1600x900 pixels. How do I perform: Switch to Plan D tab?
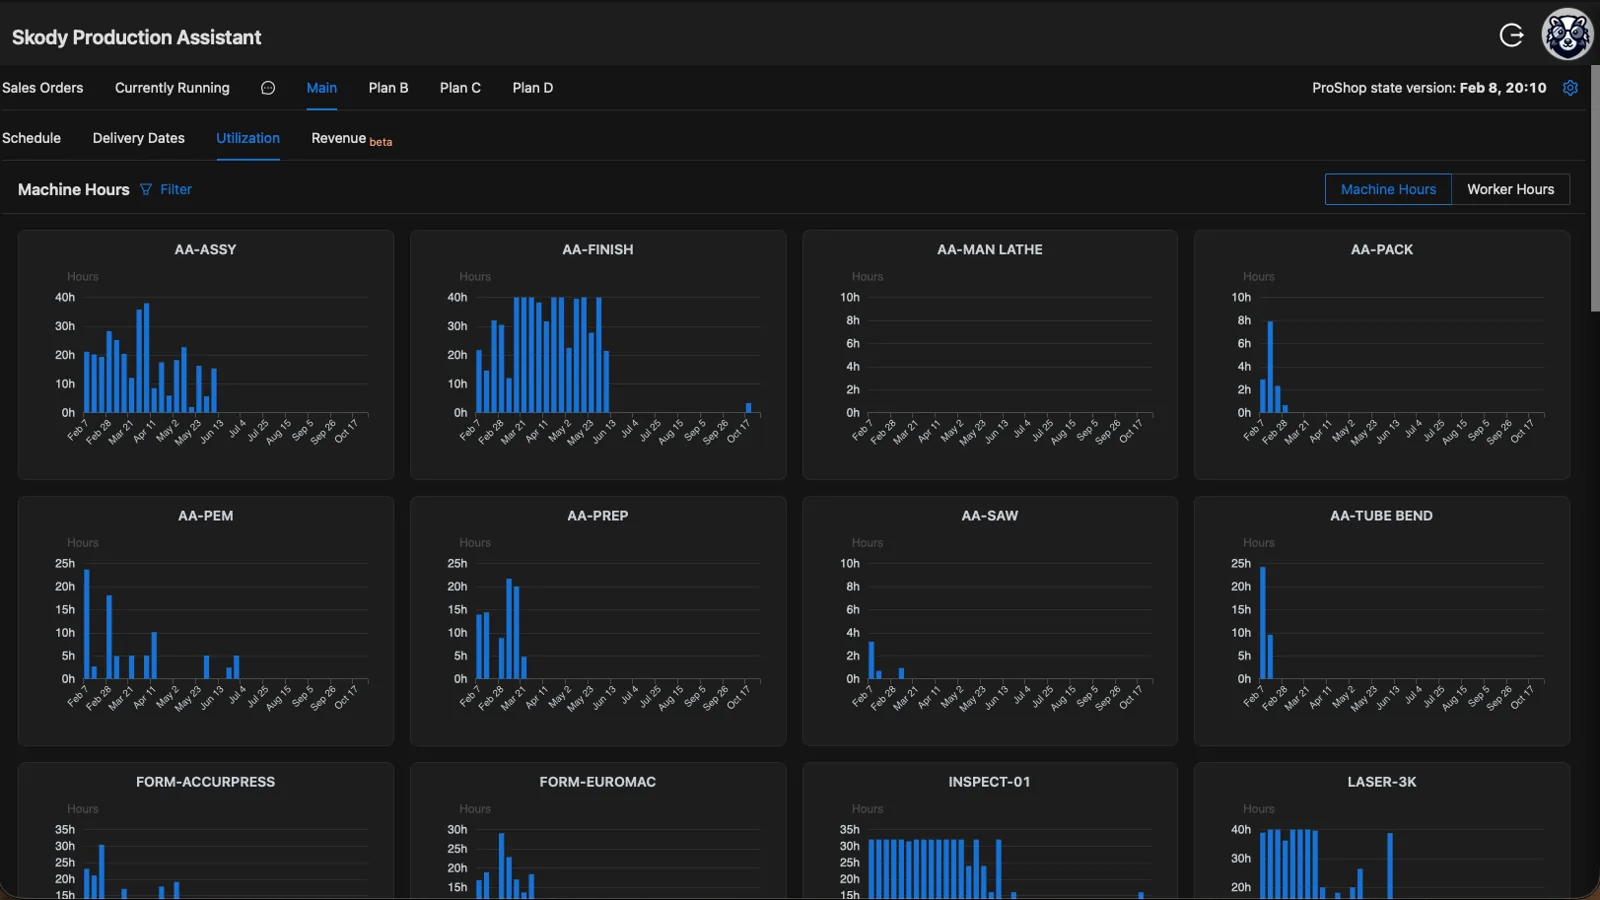[x=532, y=88]
